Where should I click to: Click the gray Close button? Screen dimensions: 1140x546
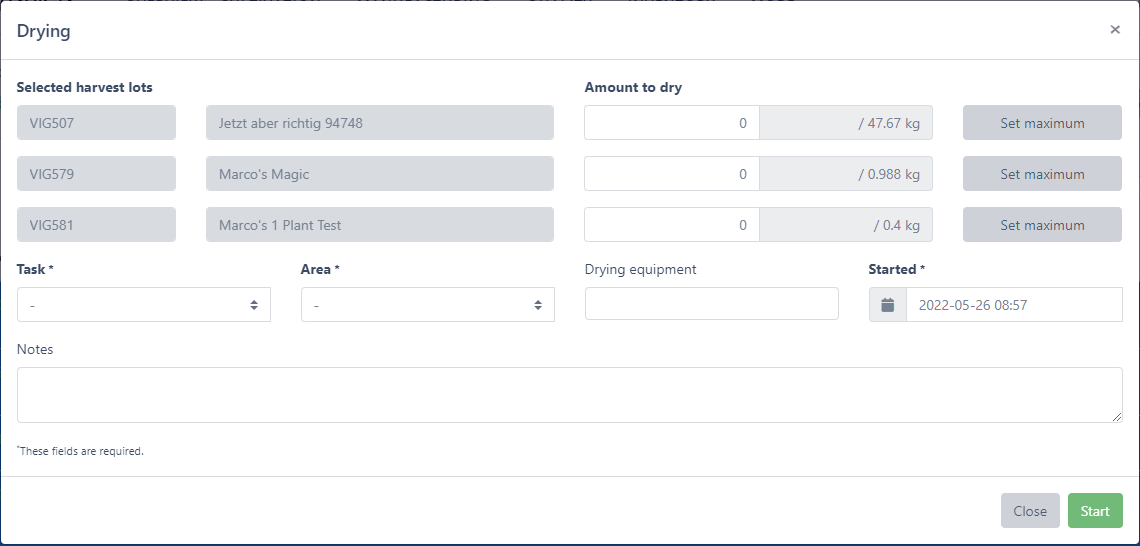tap(1029, 511)
